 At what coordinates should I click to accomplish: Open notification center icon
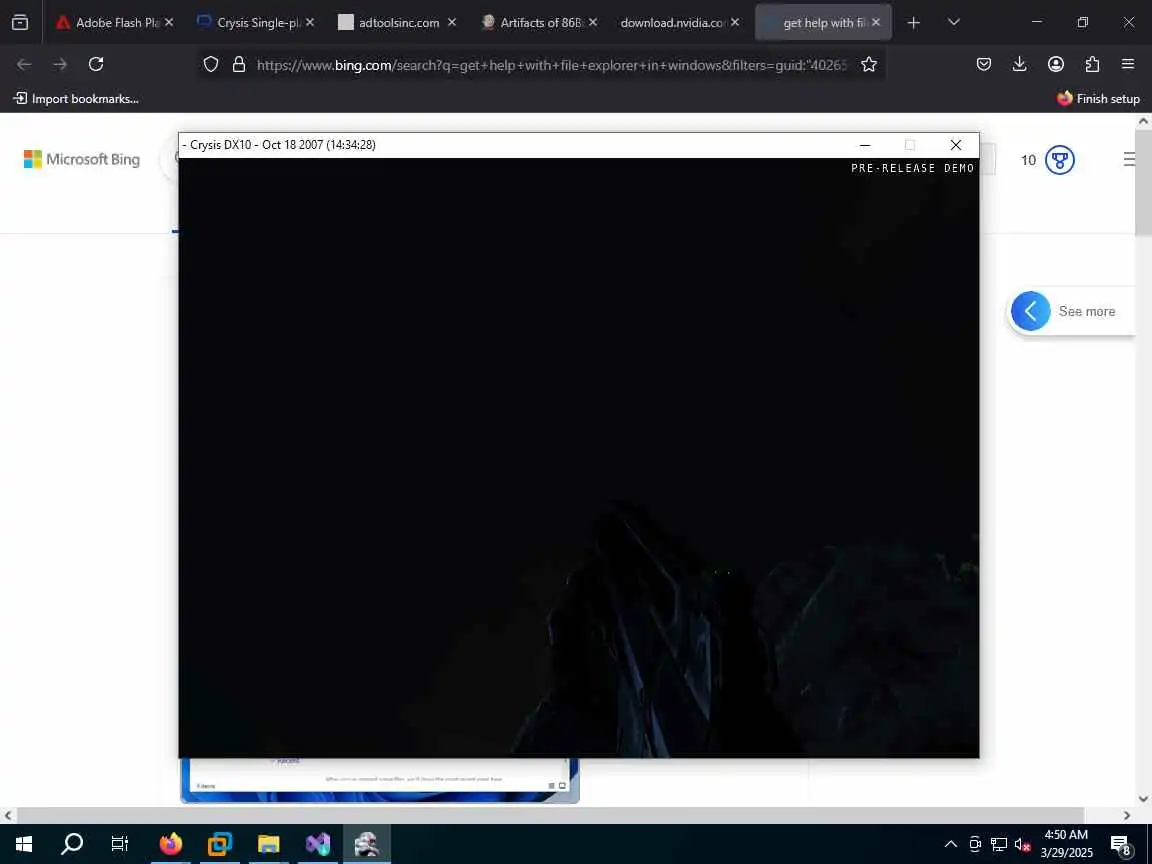tap(1120, 844)
